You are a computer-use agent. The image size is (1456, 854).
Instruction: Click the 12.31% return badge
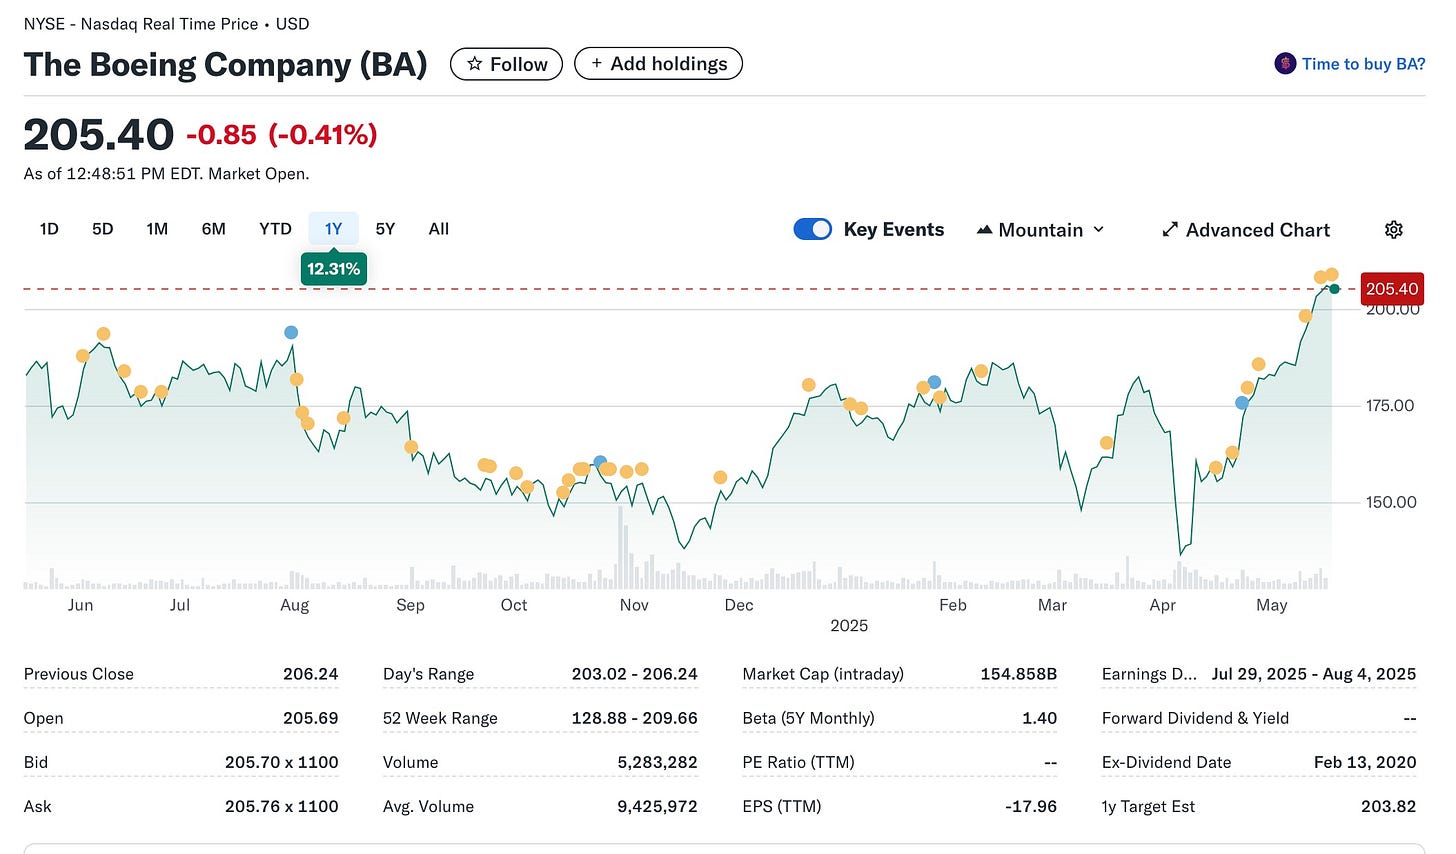pyautogui.click(x=333, y=269)
